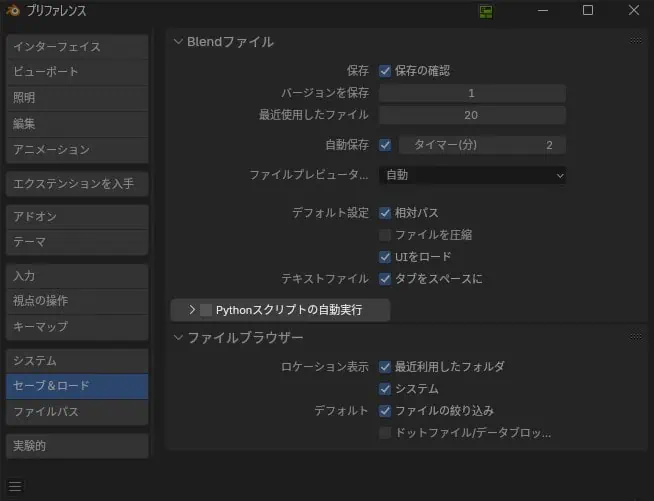Select セーブ＆ロード tab
654x501 pixels.
77,386
